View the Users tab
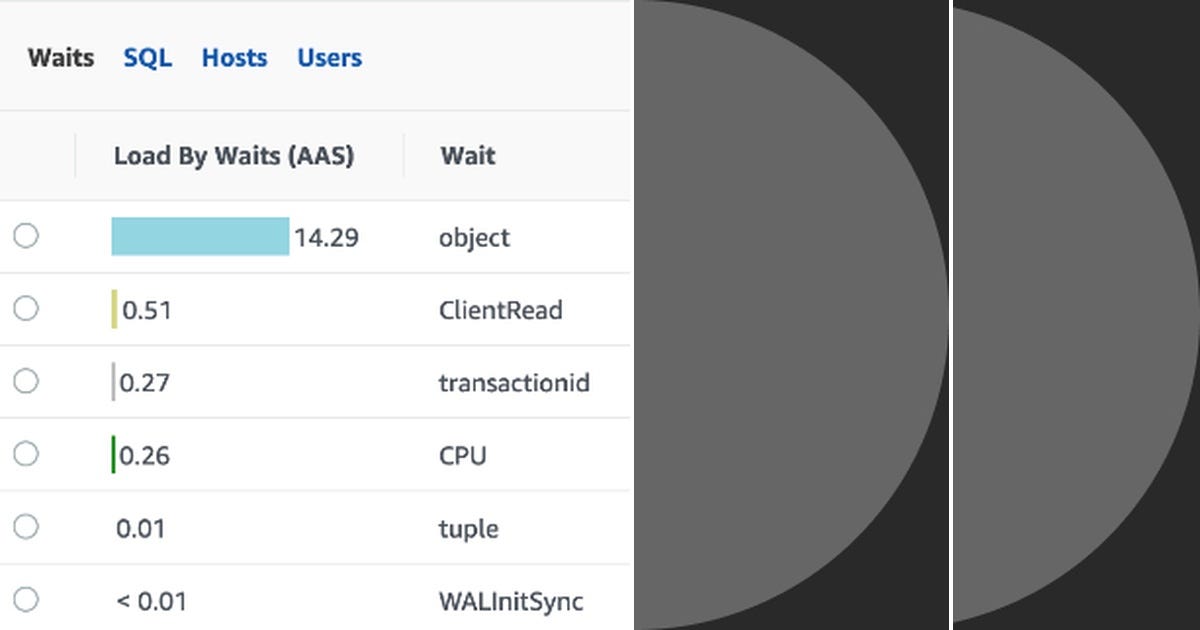 pyautogui.click(x=329, y=58)
